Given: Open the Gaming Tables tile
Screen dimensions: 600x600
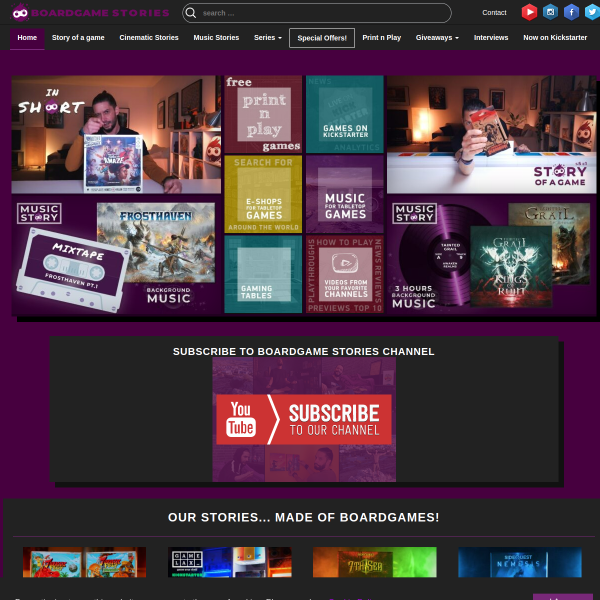Looking at the screenshot, I should 263,274.
